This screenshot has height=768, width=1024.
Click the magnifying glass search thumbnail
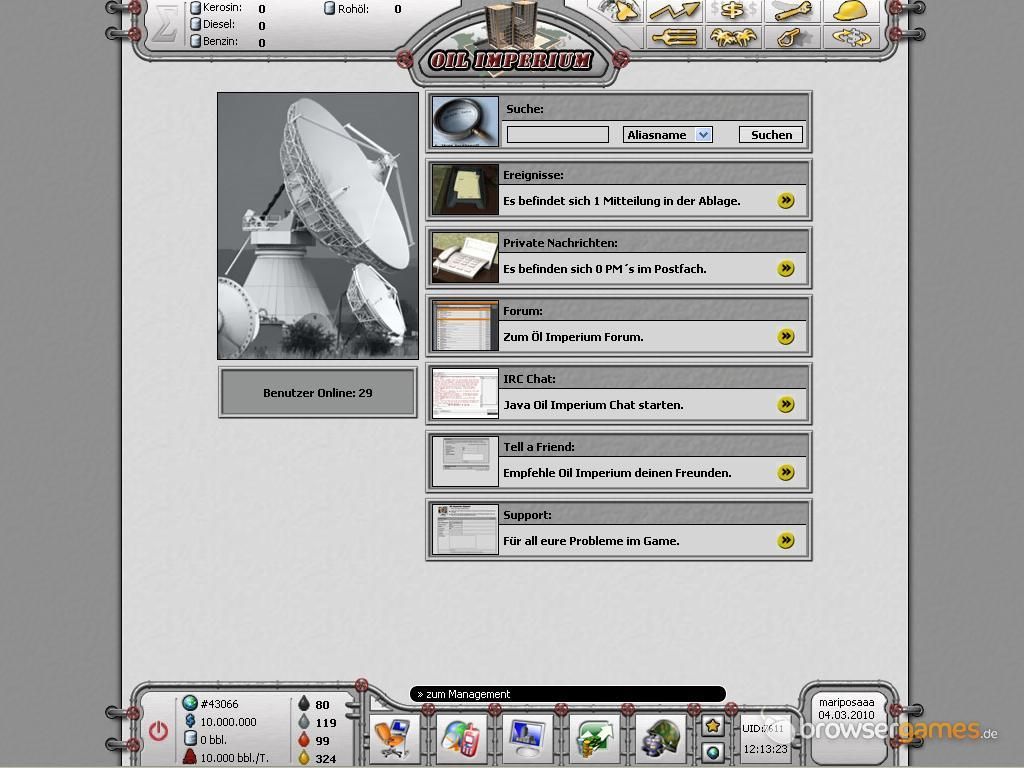pos(465,121)
